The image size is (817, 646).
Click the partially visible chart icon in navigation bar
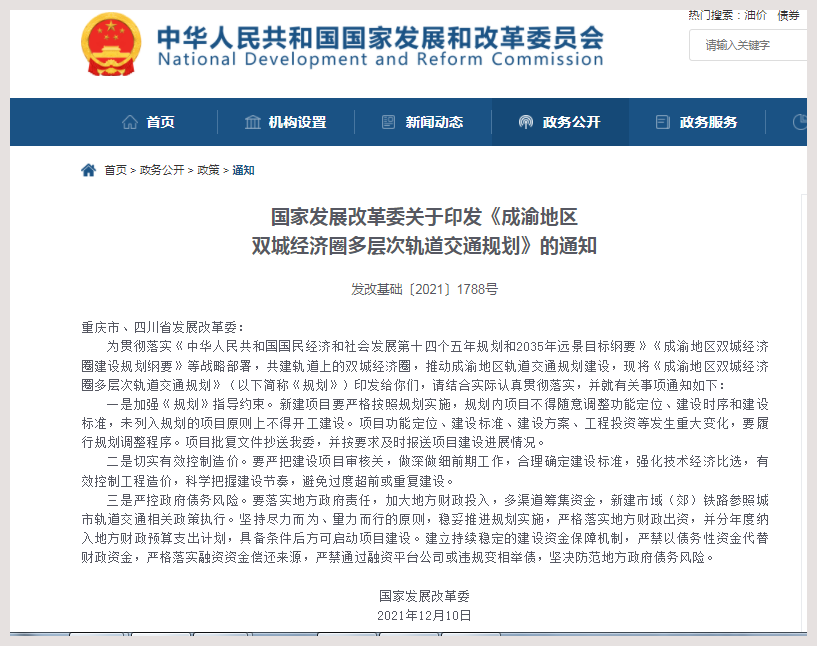pos(799,123)
